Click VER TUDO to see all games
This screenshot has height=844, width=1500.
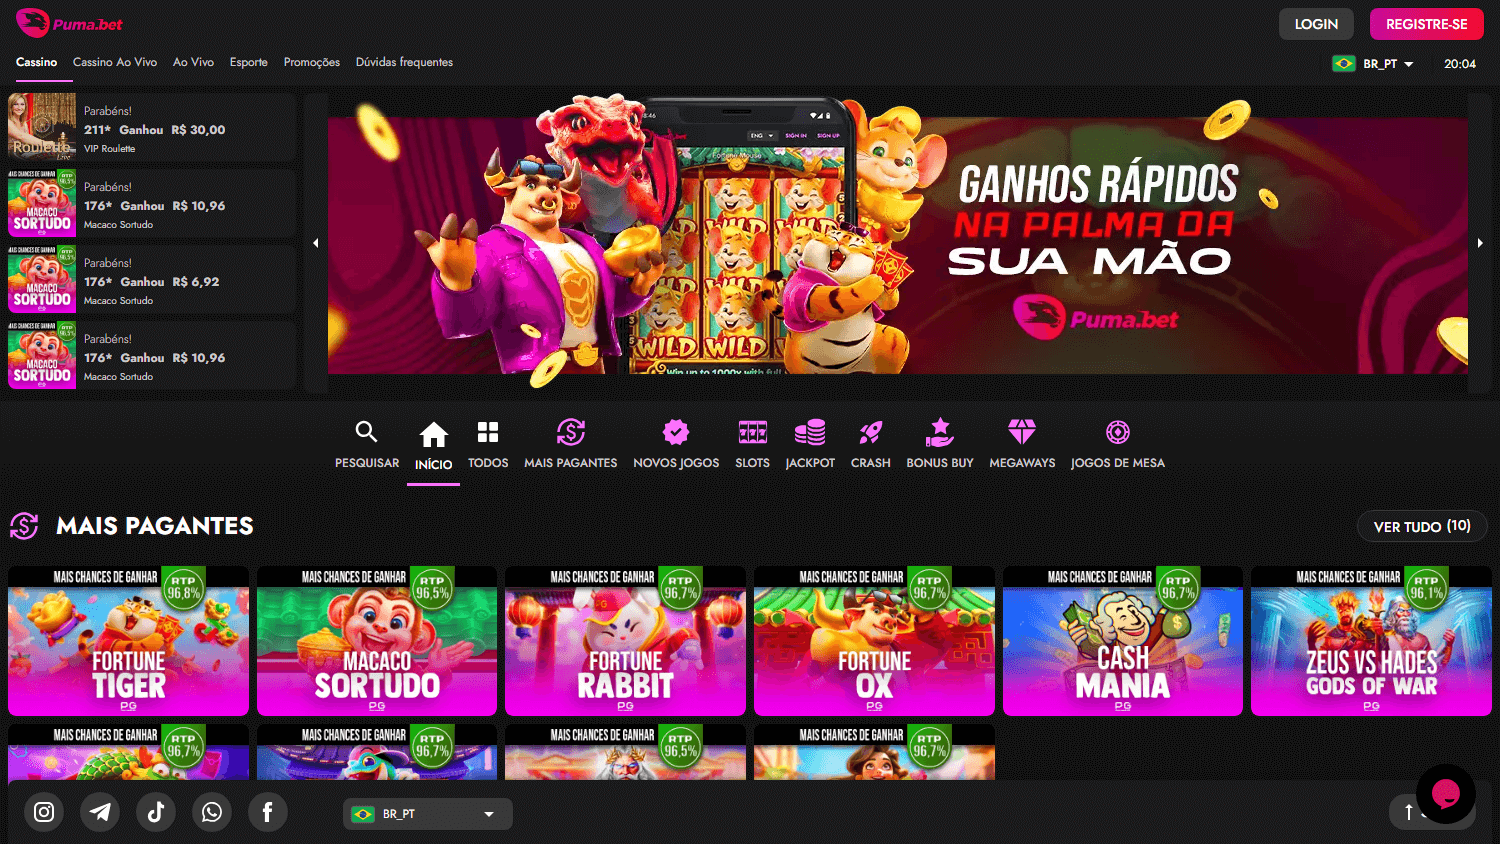[x=1421, y=525]
